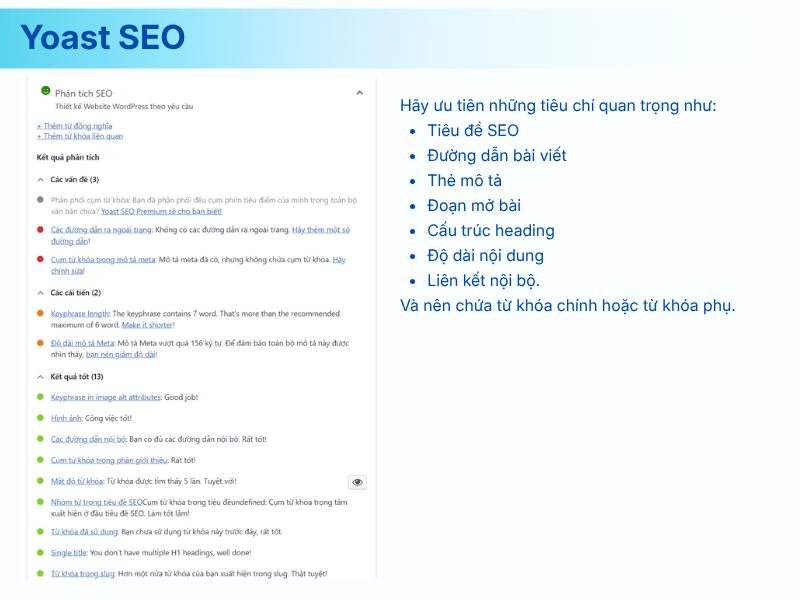Collapse the Phân tích SEO panel with the top chevron
The height and width of the screenshot is (600, 800).
point(359,92)
